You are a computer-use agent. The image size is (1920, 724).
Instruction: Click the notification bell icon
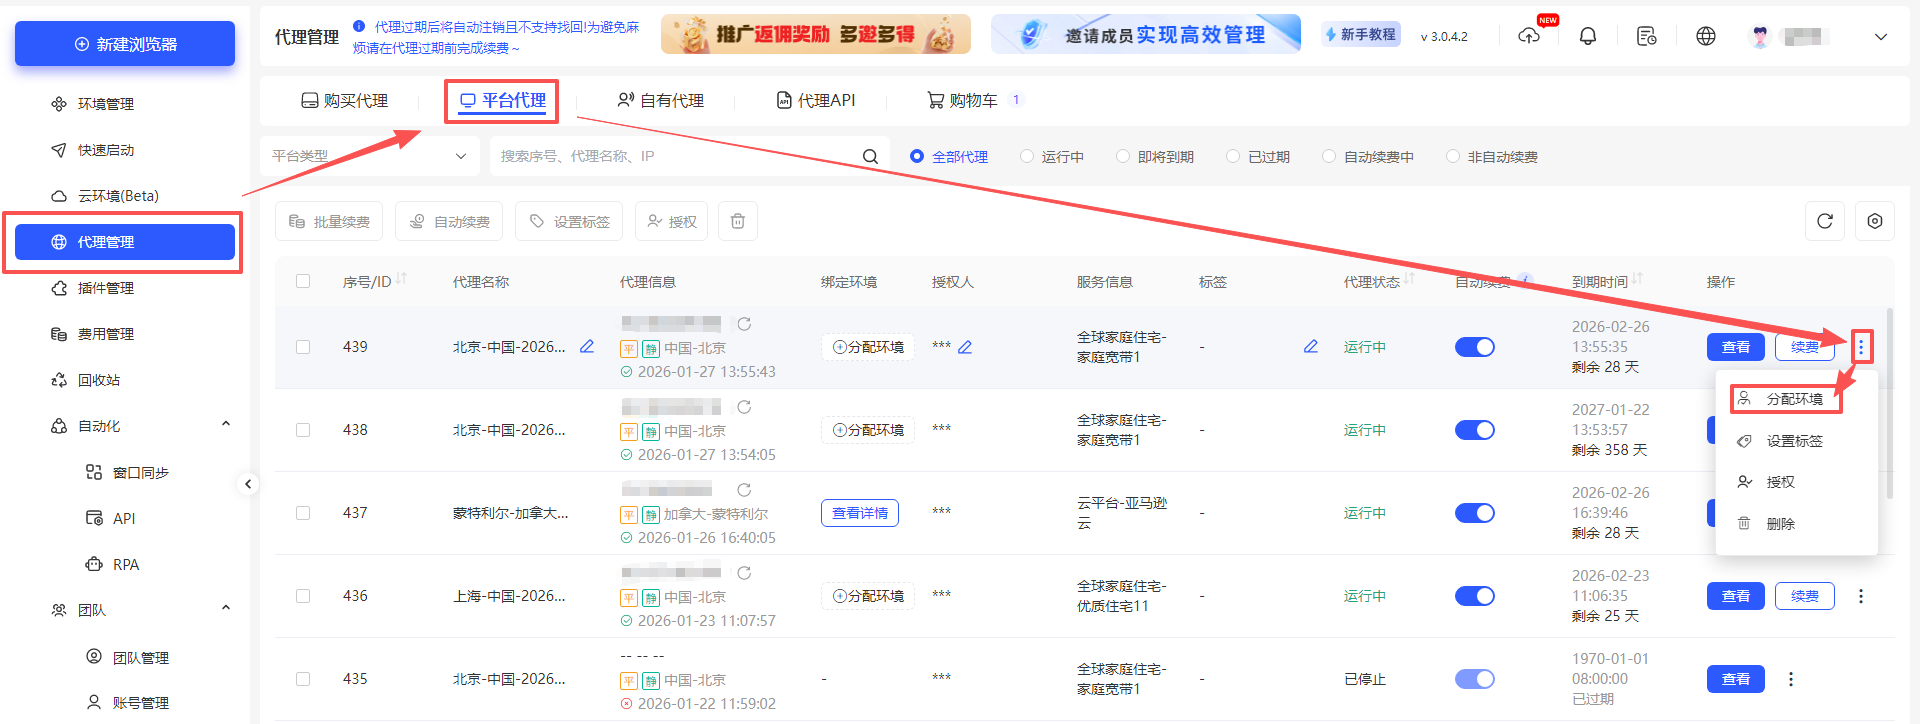pos(1588,36)
